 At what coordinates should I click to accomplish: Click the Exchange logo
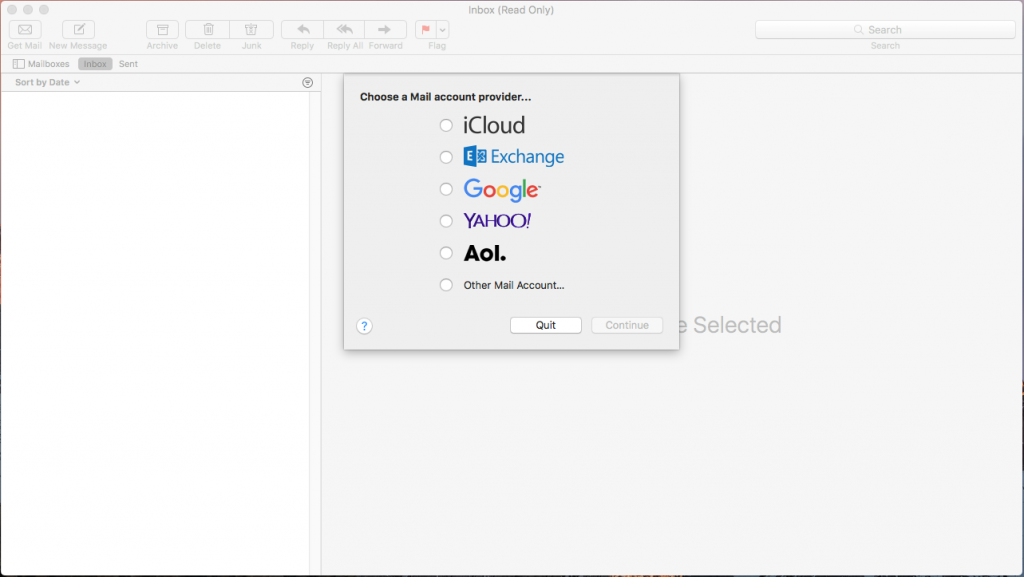pos(513,157)
